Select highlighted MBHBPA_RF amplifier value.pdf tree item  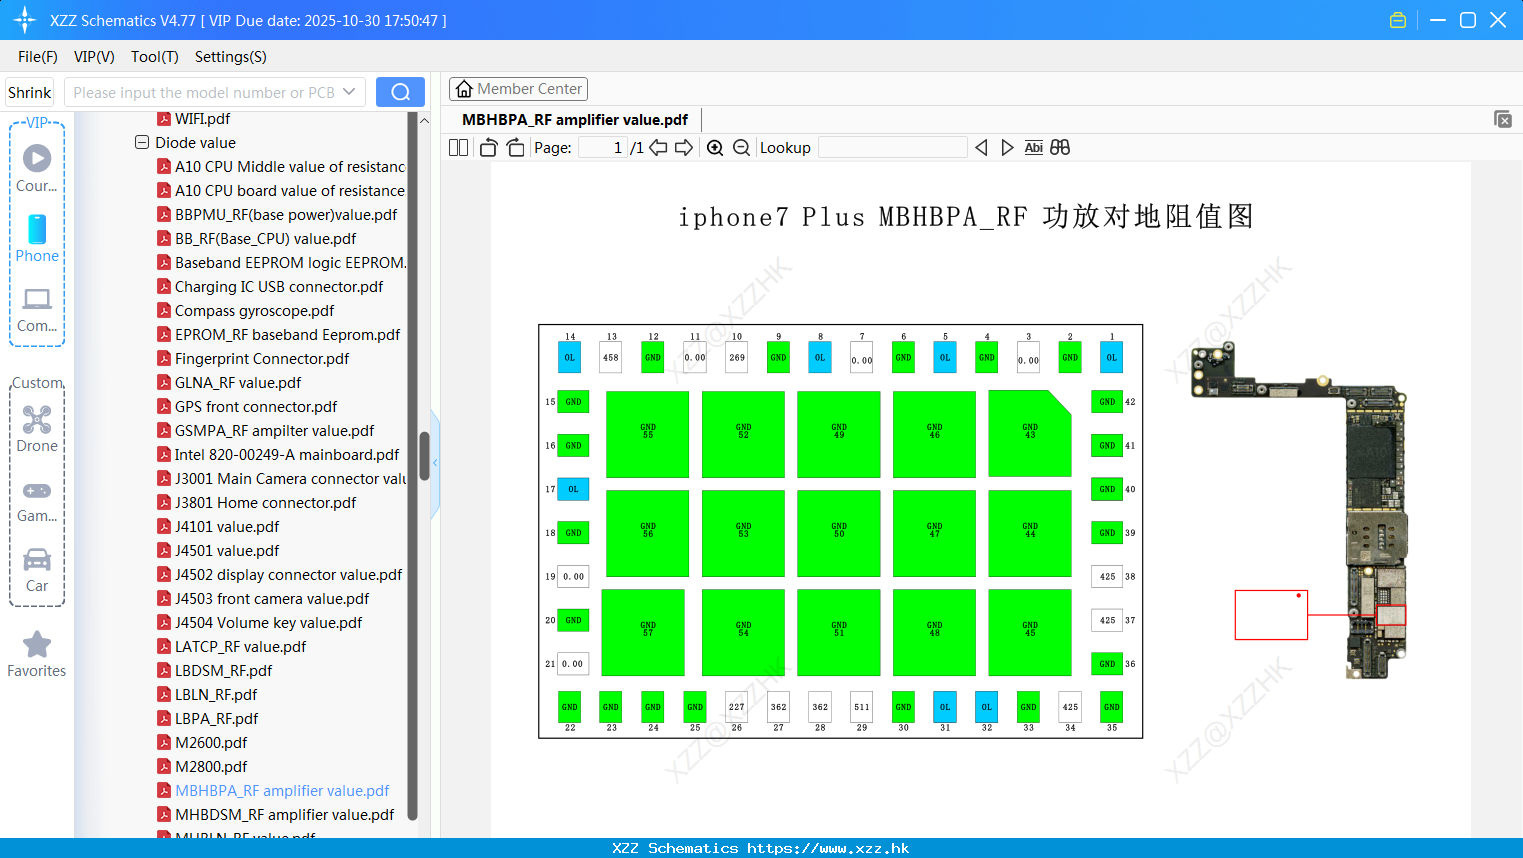[274, 791]
